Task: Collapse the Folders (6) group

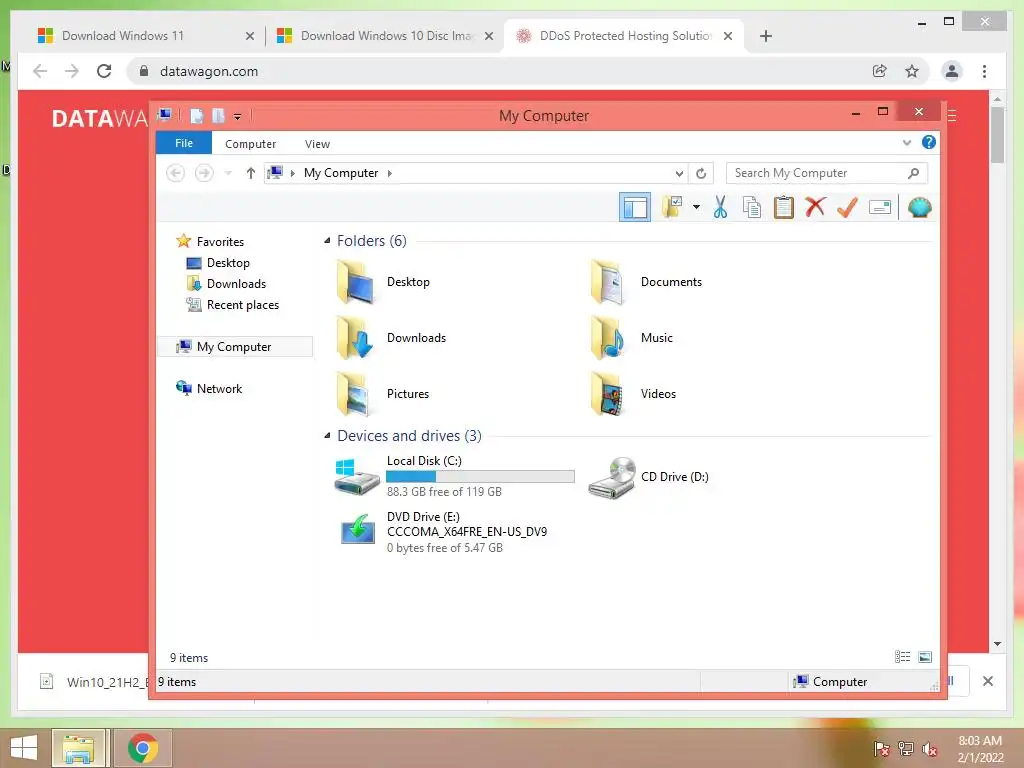Action: [x=327, y=241]
